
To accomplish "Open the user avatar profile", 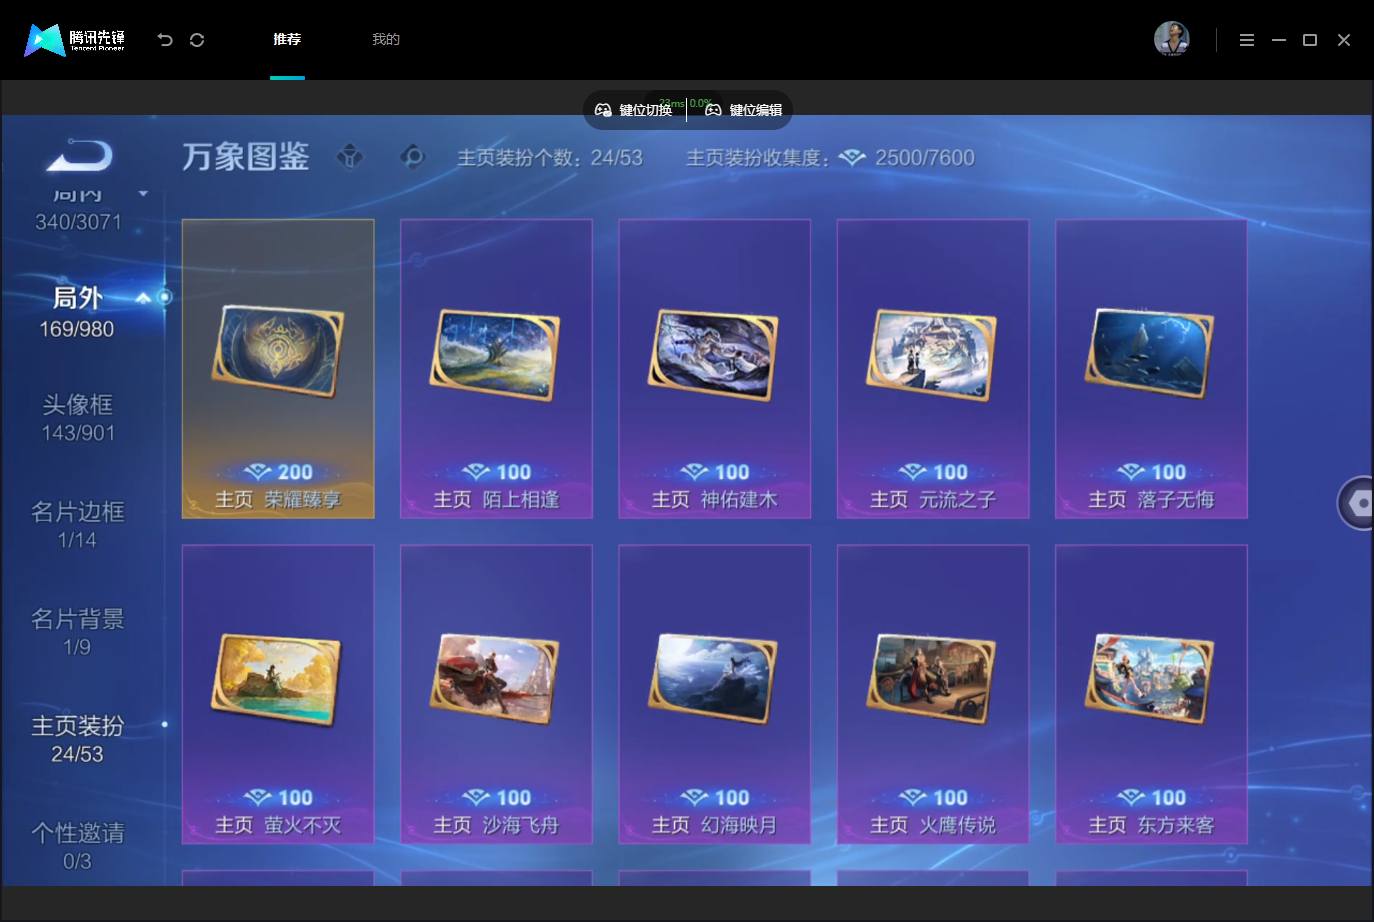I will 1171,39.
